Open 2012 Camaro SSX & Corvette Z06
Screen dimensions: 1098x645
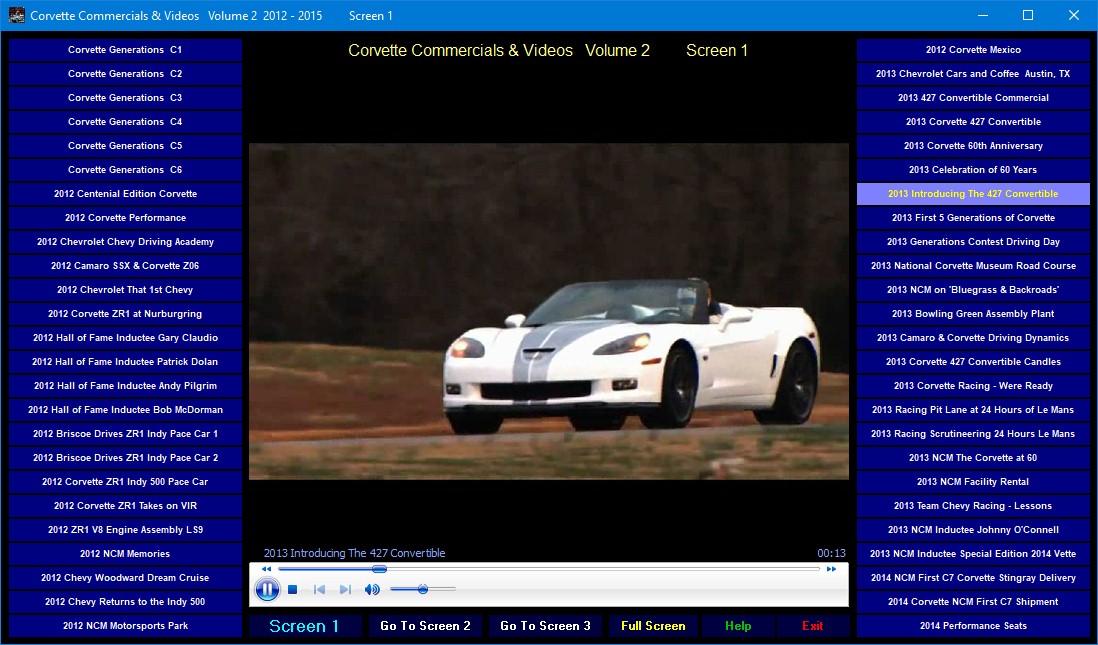coord(125,265)
